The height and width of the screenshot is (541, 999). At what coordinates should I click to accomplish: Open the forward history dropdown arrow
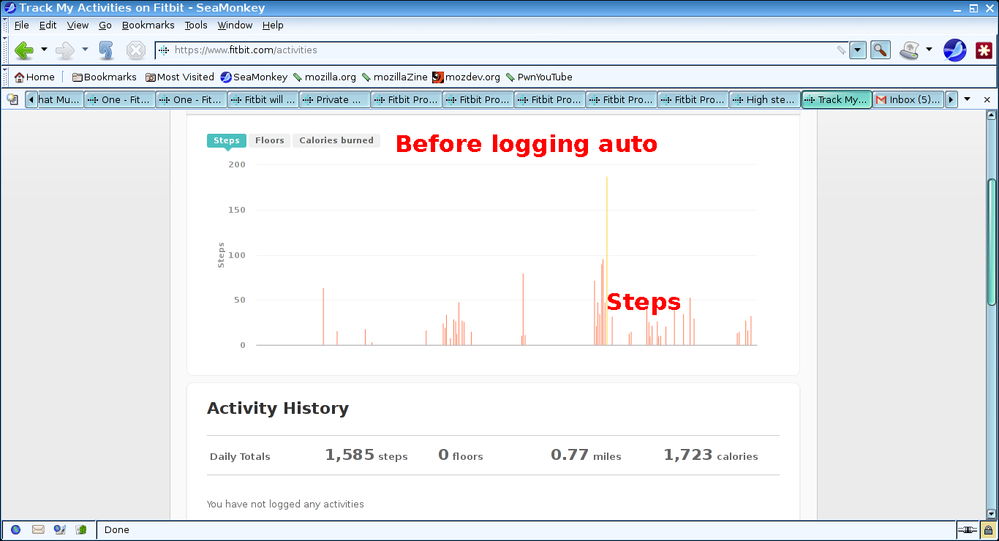[x=85, y=49]
